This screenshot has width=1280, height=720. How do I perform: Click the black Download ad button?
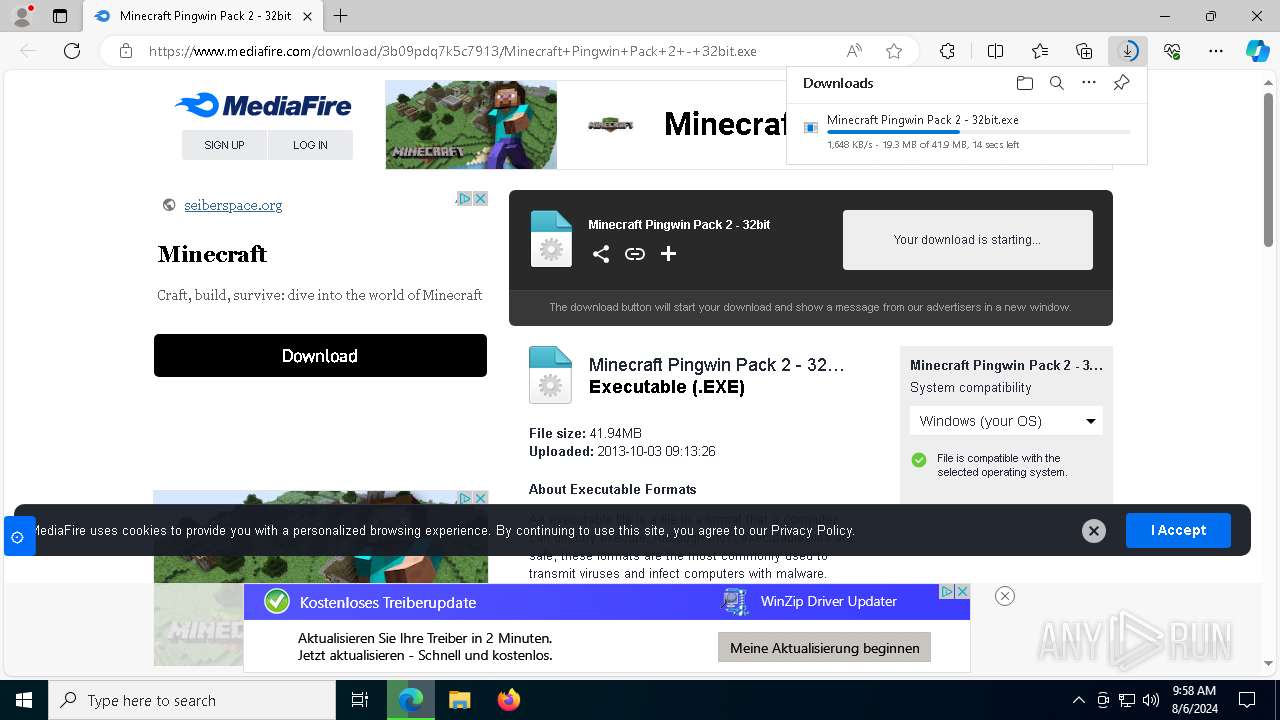pos(320,356)
